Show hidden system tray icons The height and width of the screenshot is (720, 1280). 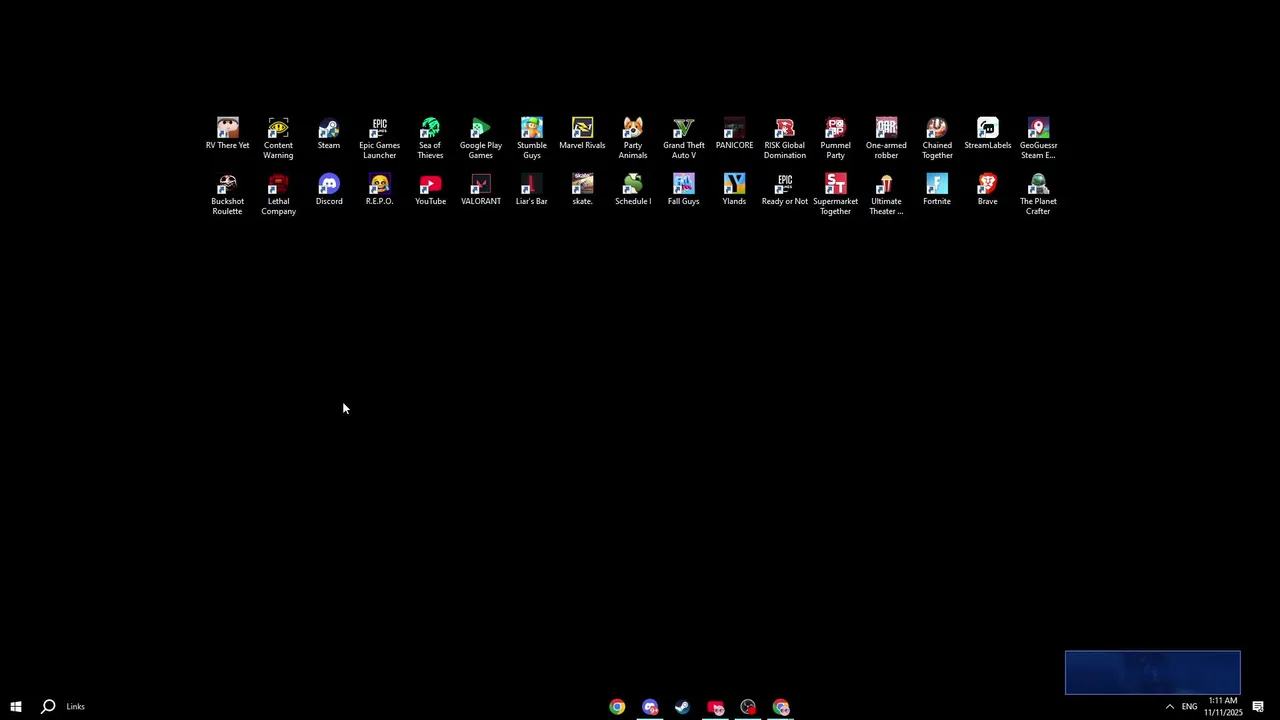pos(1170,706)
